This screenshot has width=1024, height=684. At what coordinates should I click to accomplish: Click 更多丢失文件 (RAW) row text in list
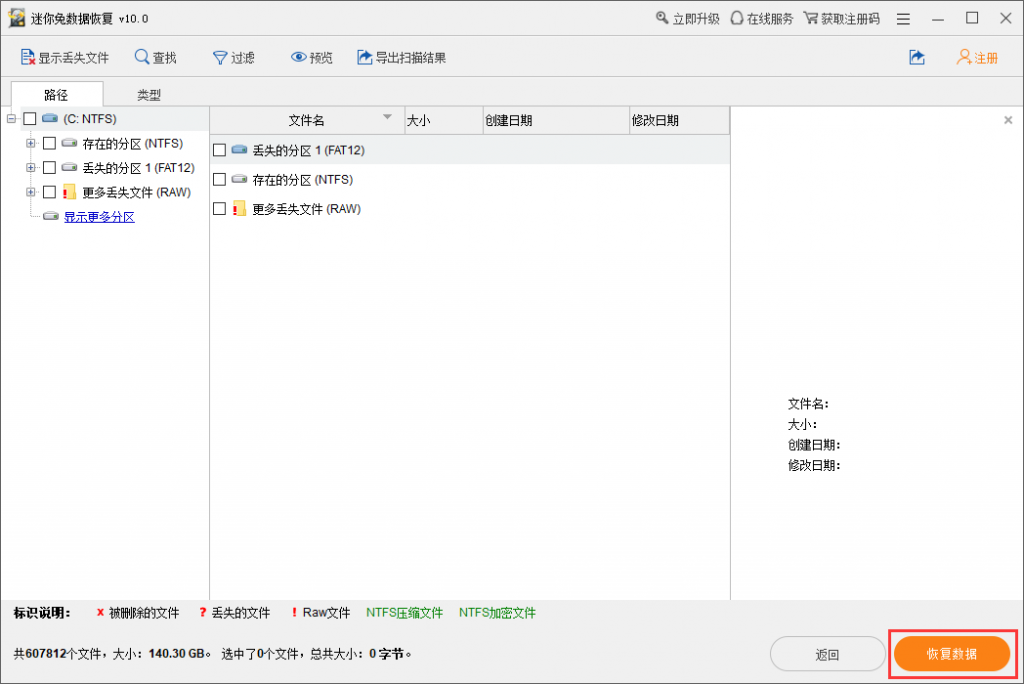pyautogui.click(x=306, y=209)
